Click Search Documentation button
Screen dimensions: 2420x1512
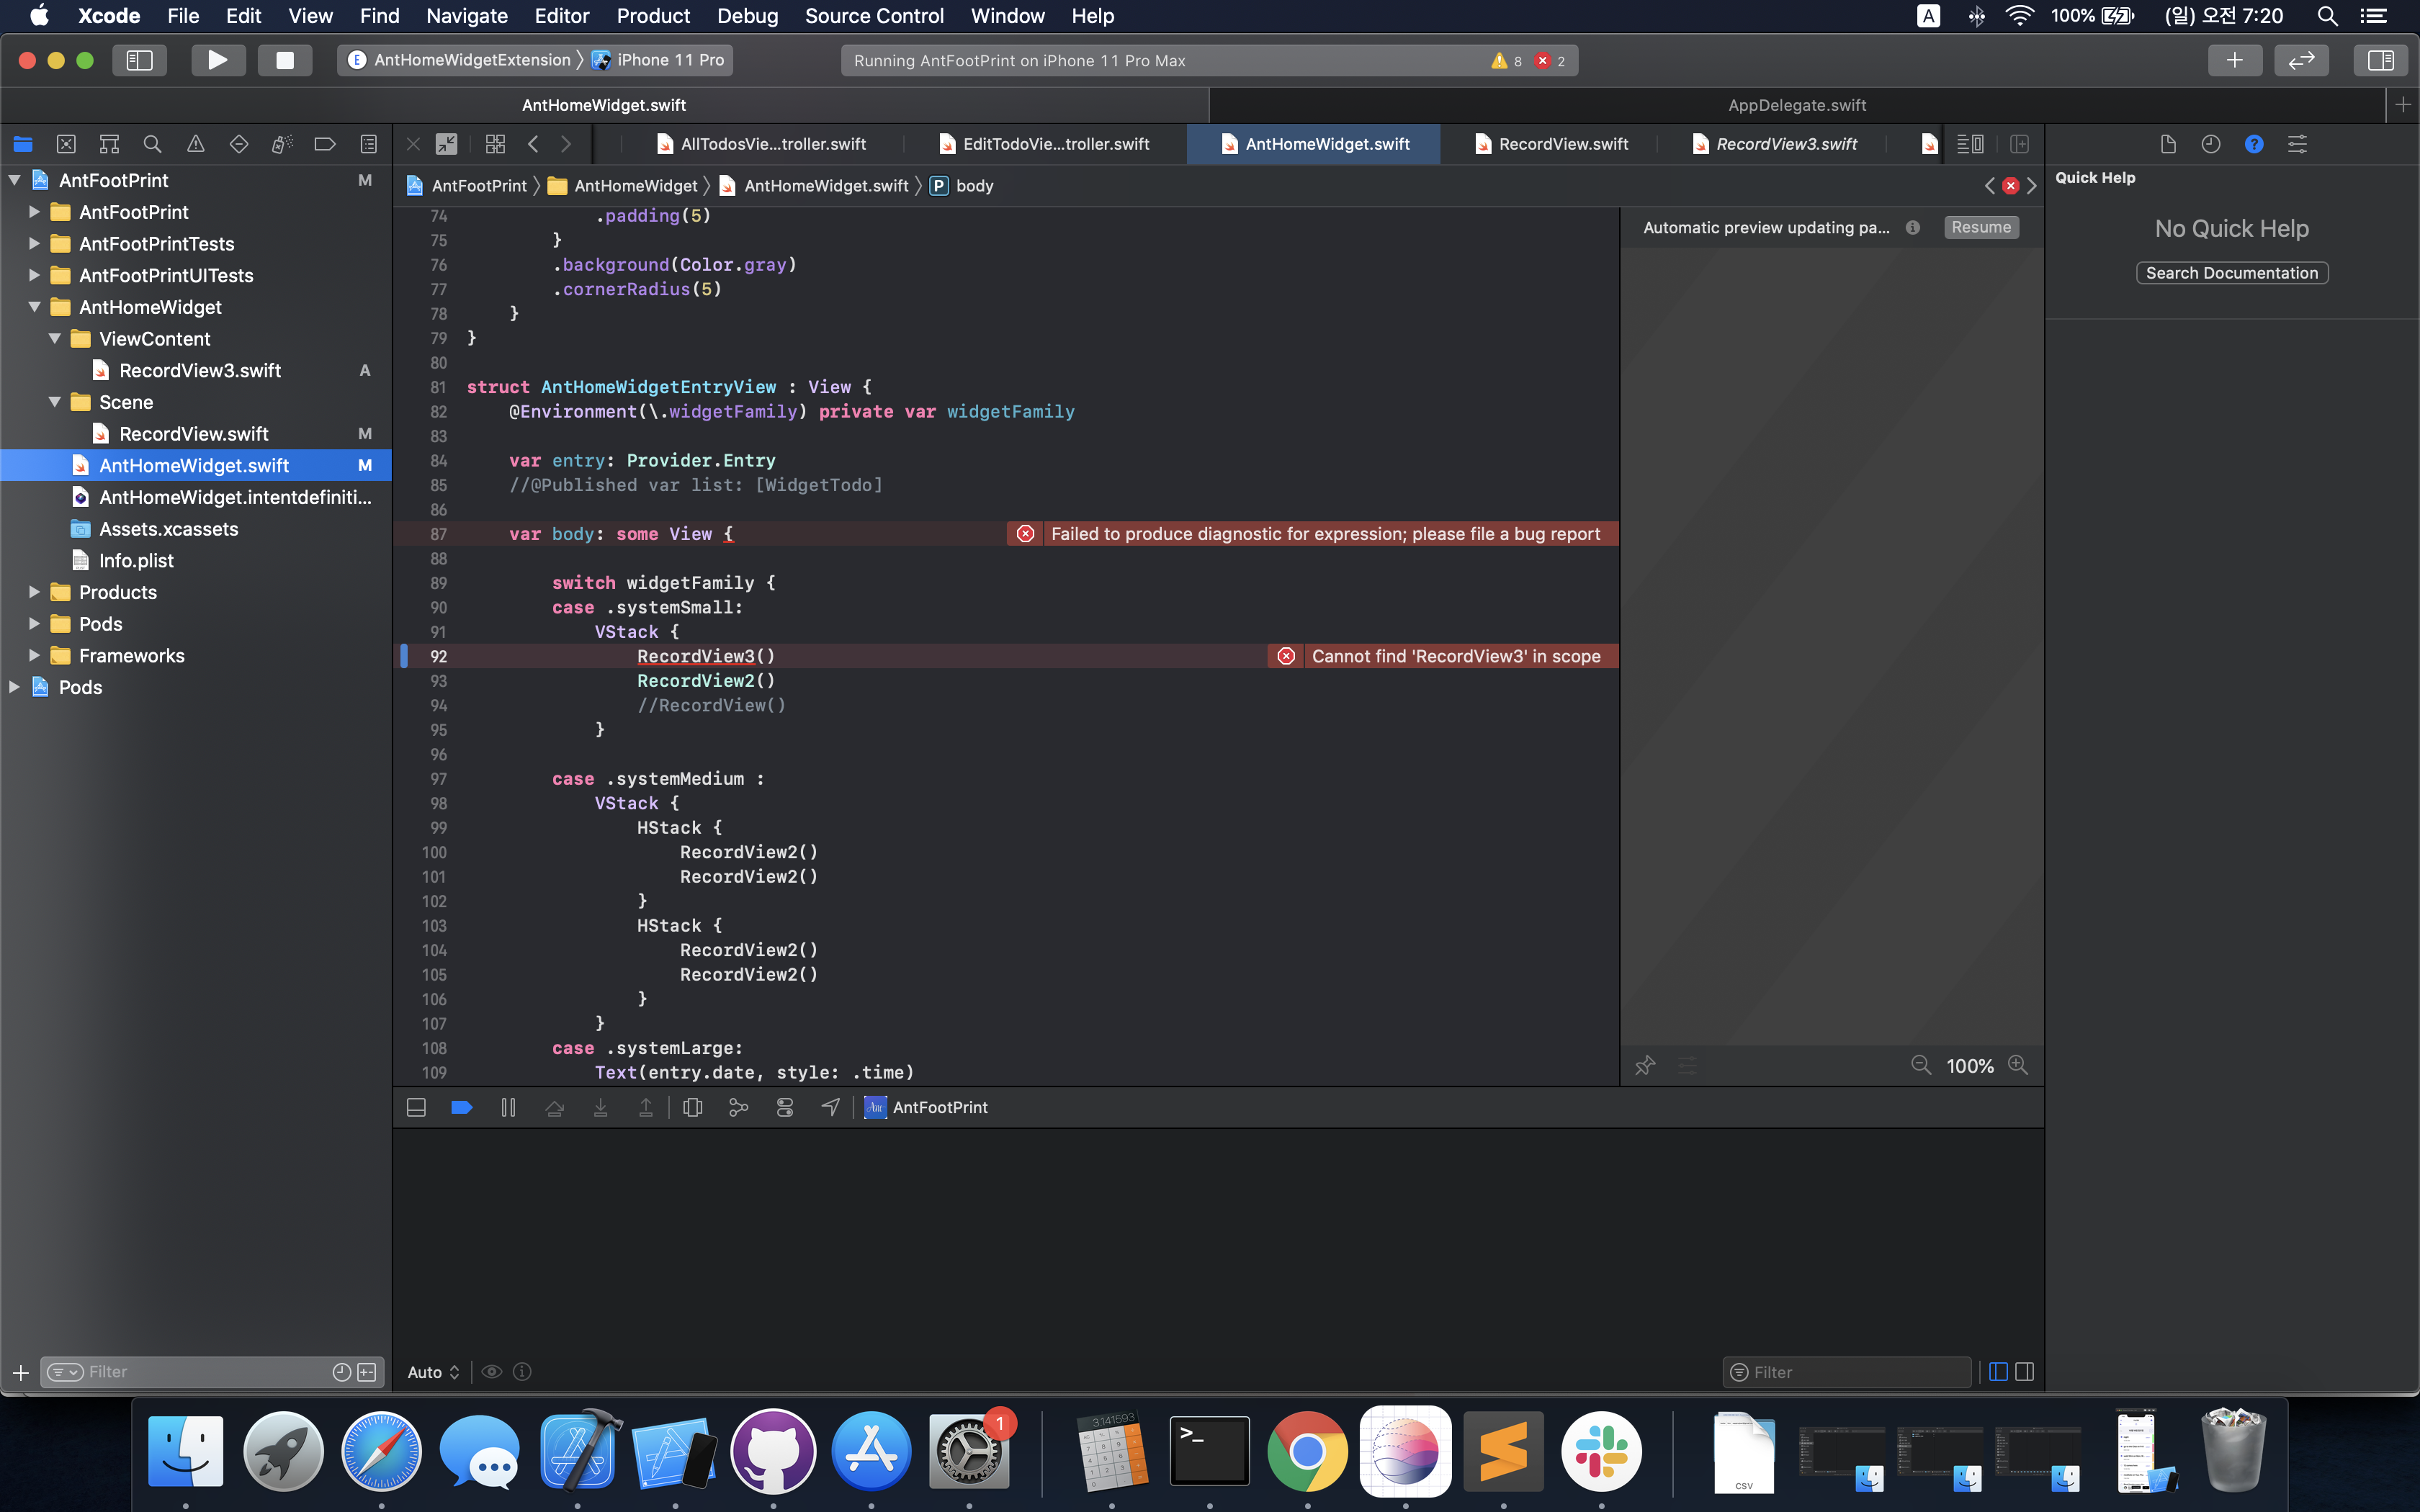click(x=2231, y=273)
